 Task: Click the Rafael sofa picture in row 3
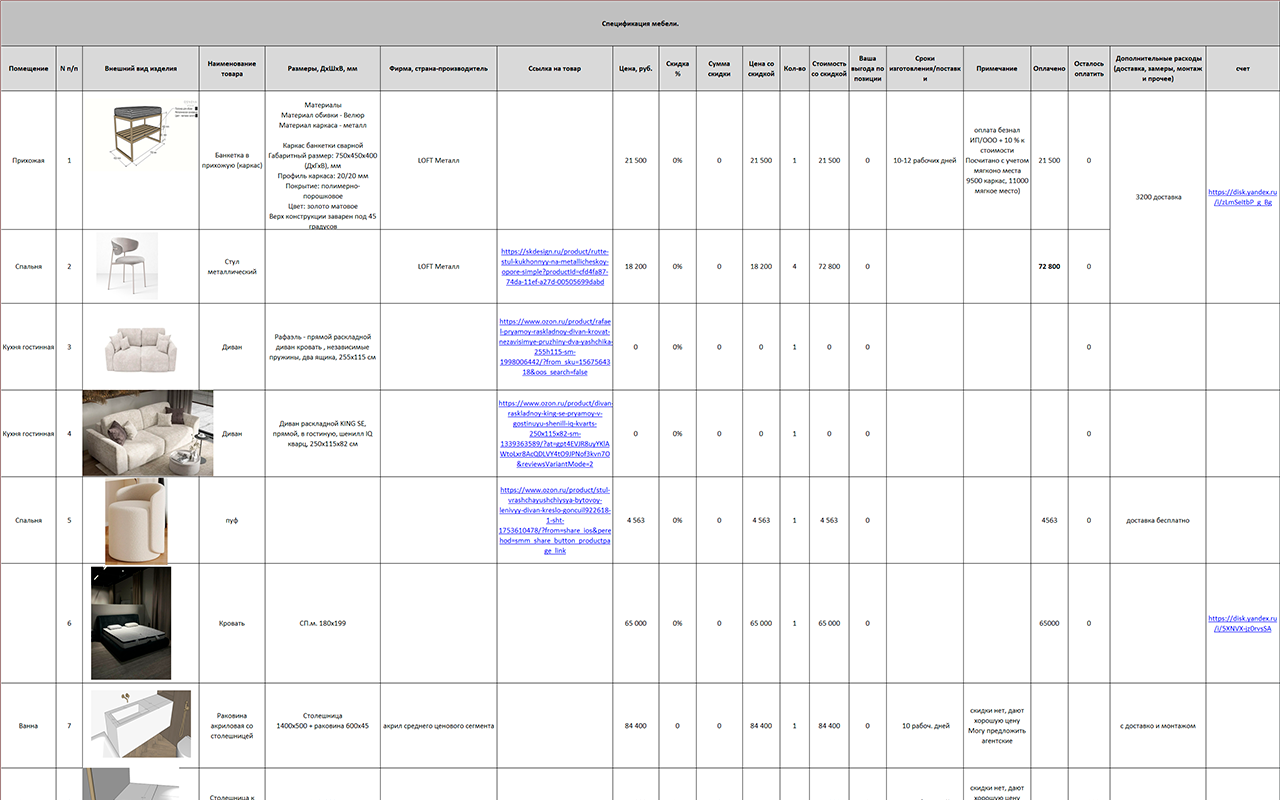[140, 347]
